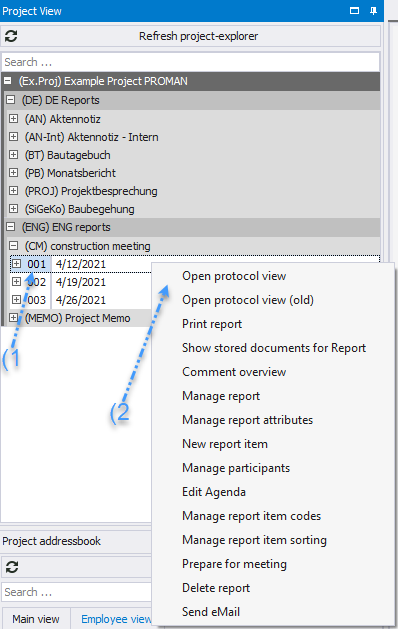Select Edit Agenda
Screen dimensions: 398x629
214,492
